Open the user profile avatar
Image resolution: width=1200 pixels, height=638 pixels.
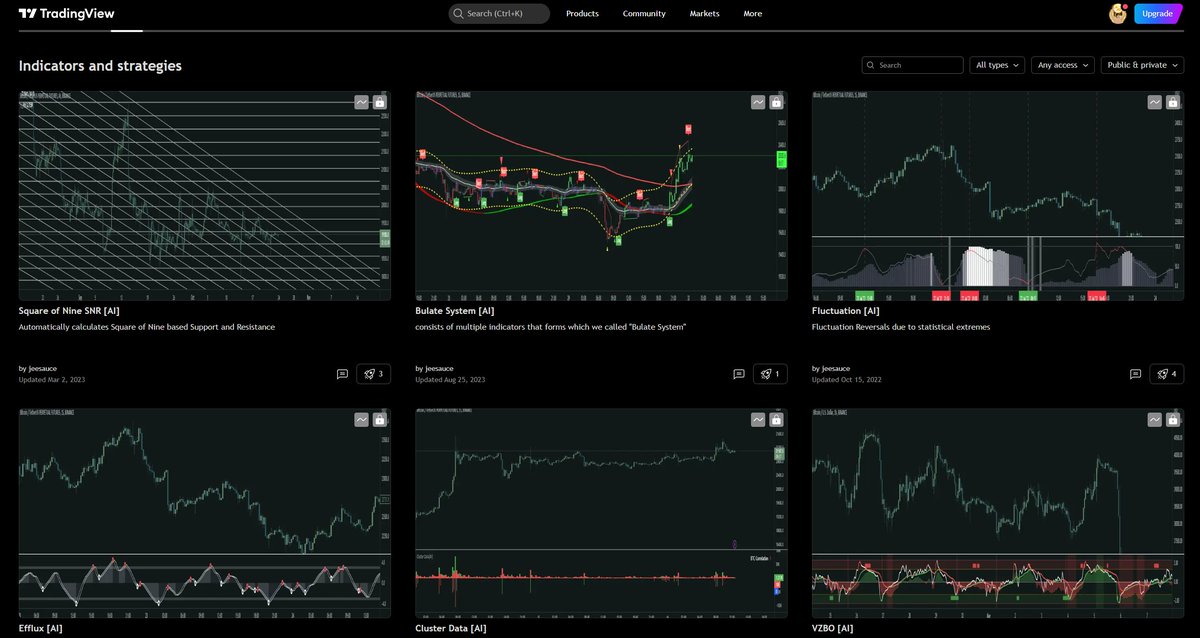1118,14
